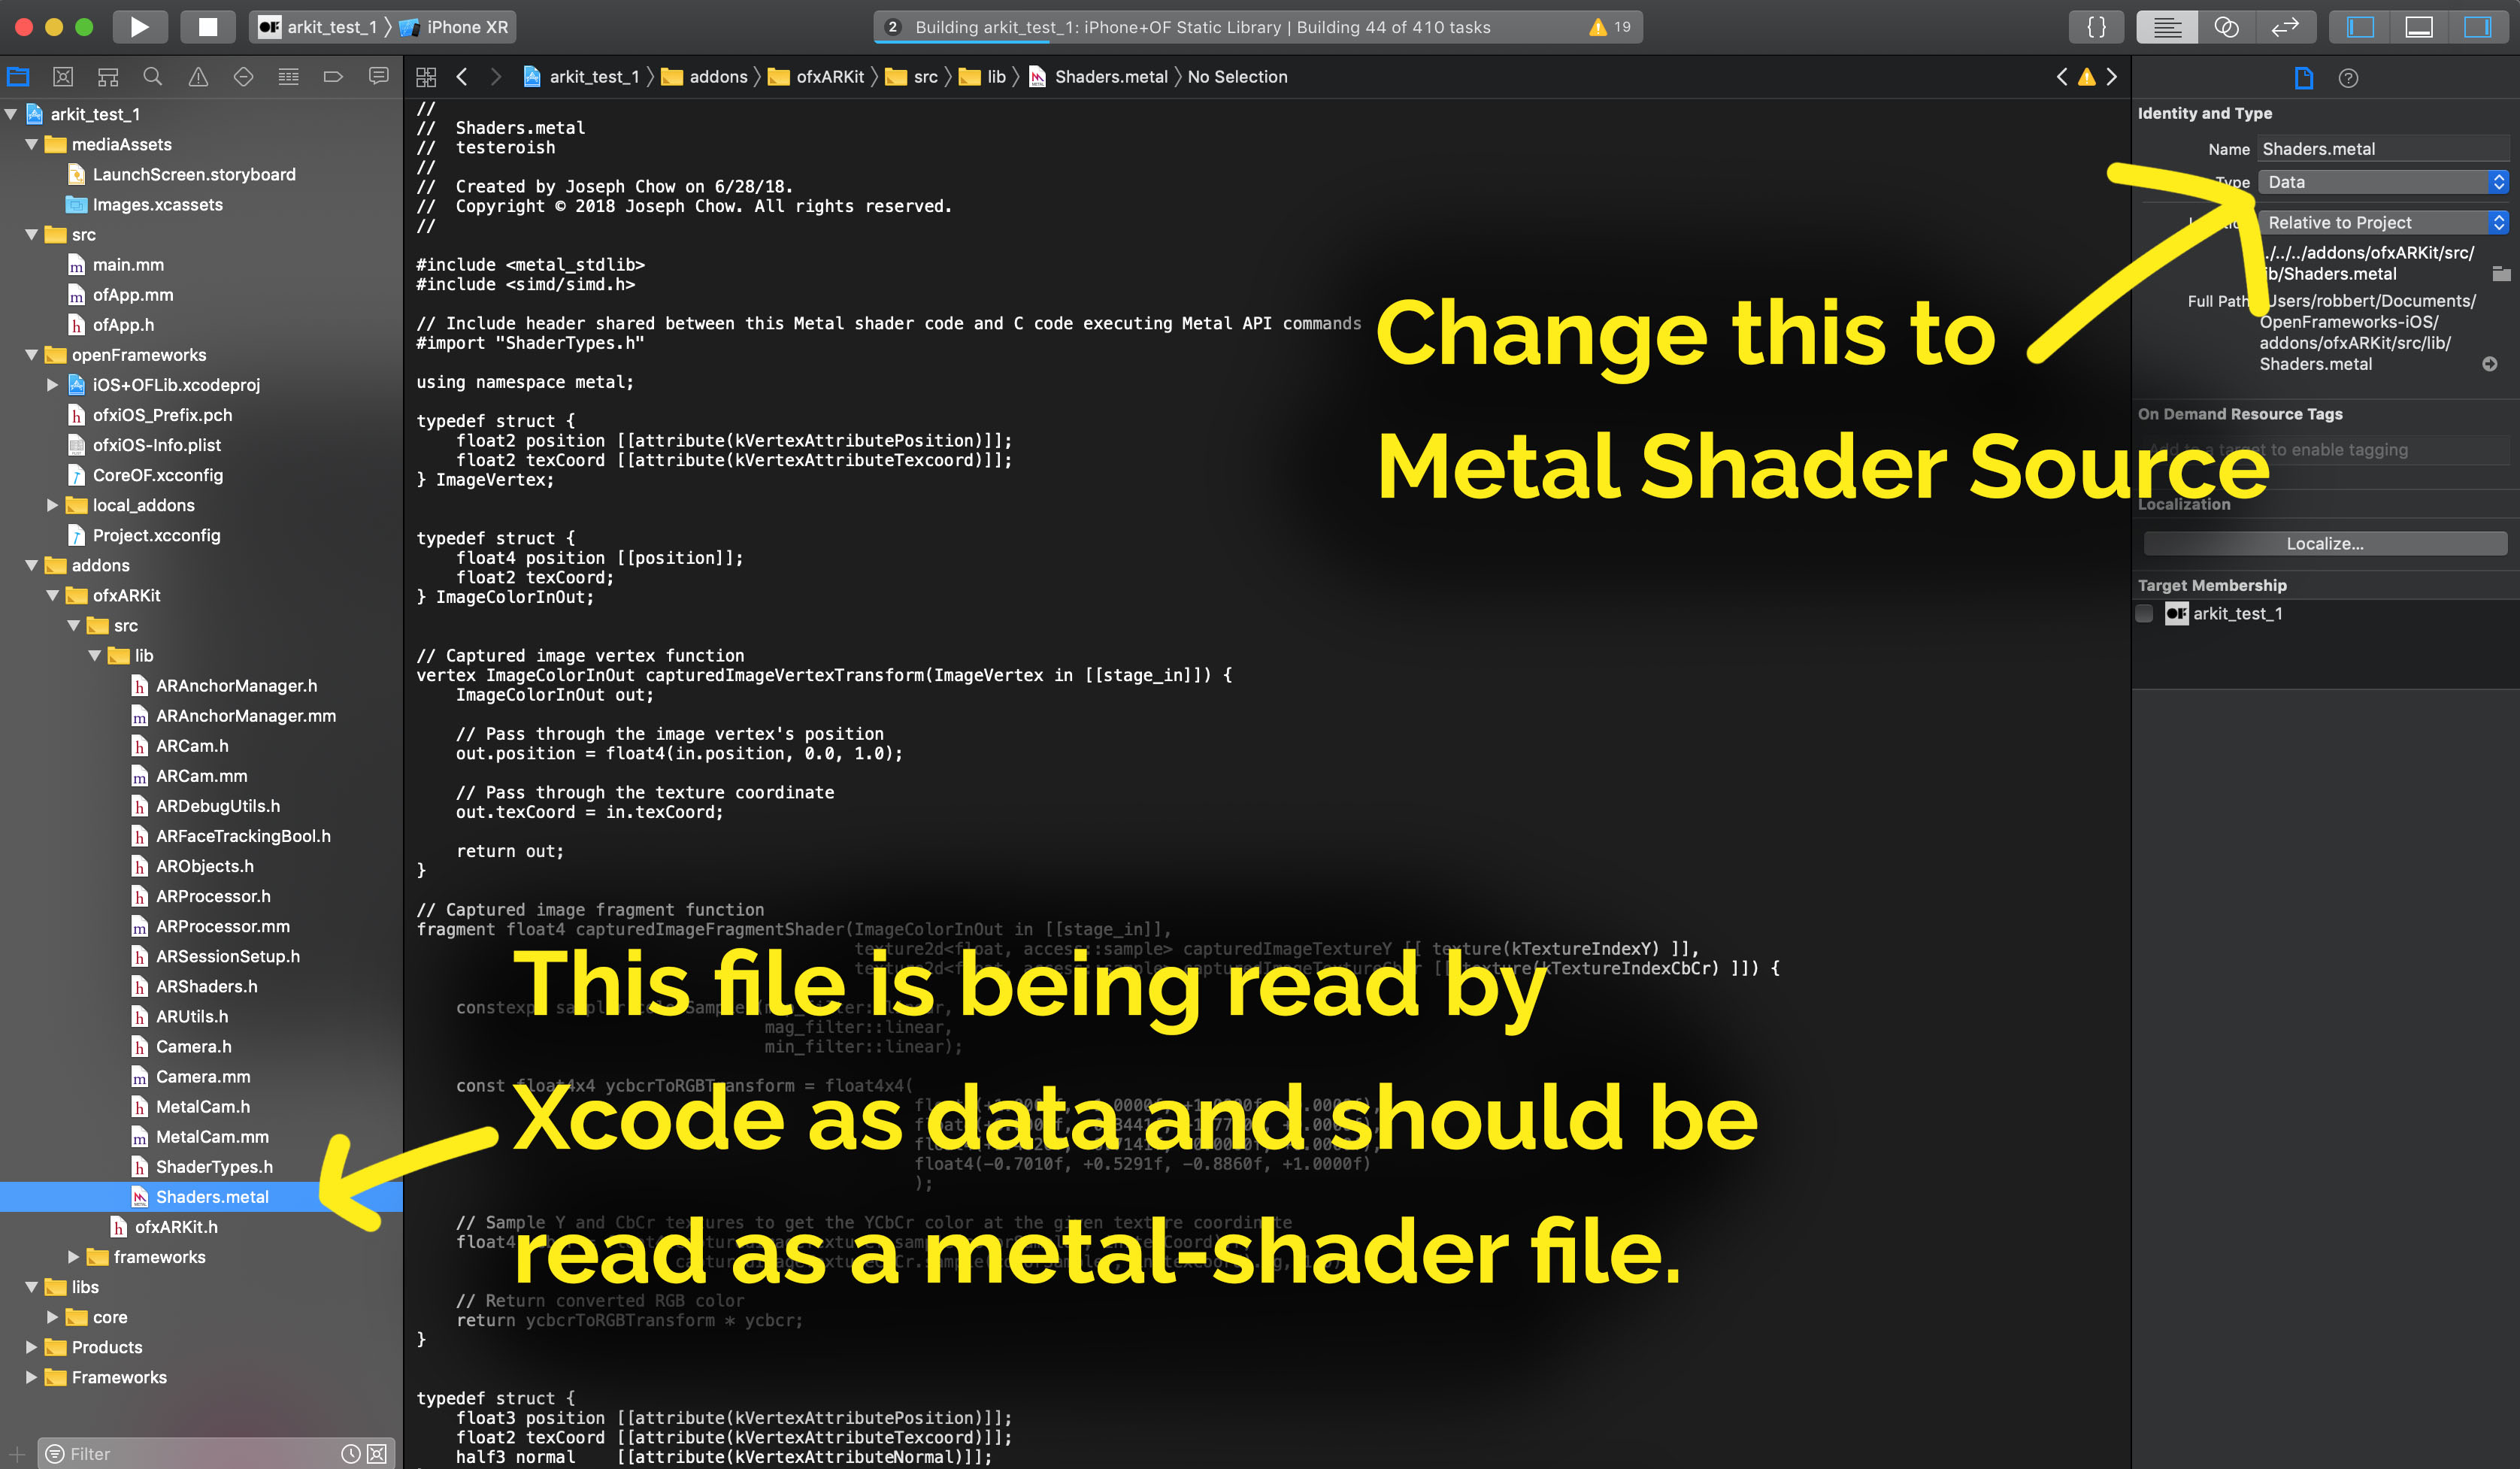Click the run/play button in toolbar
Viewport: 2520px width, 1469px height.
[x=138, y=26]
